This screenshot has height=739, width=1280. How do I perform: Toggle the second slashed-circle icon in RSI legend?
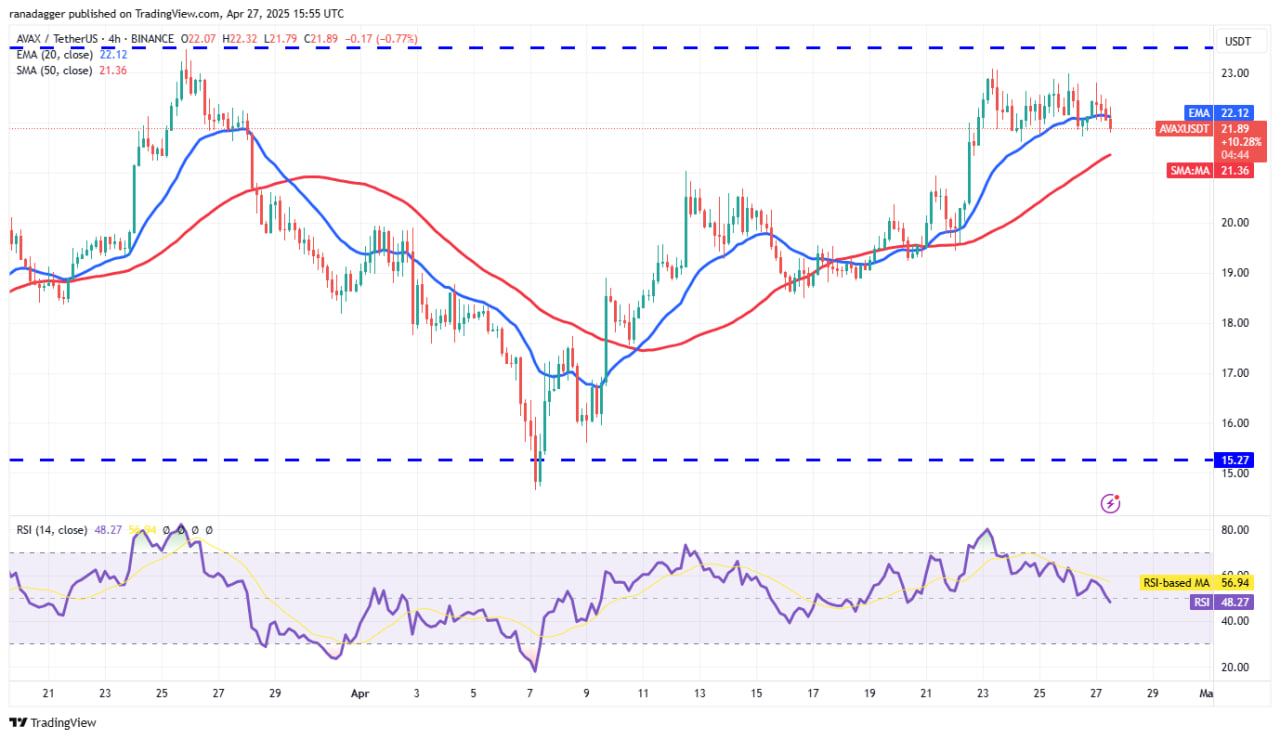[180, 529]
